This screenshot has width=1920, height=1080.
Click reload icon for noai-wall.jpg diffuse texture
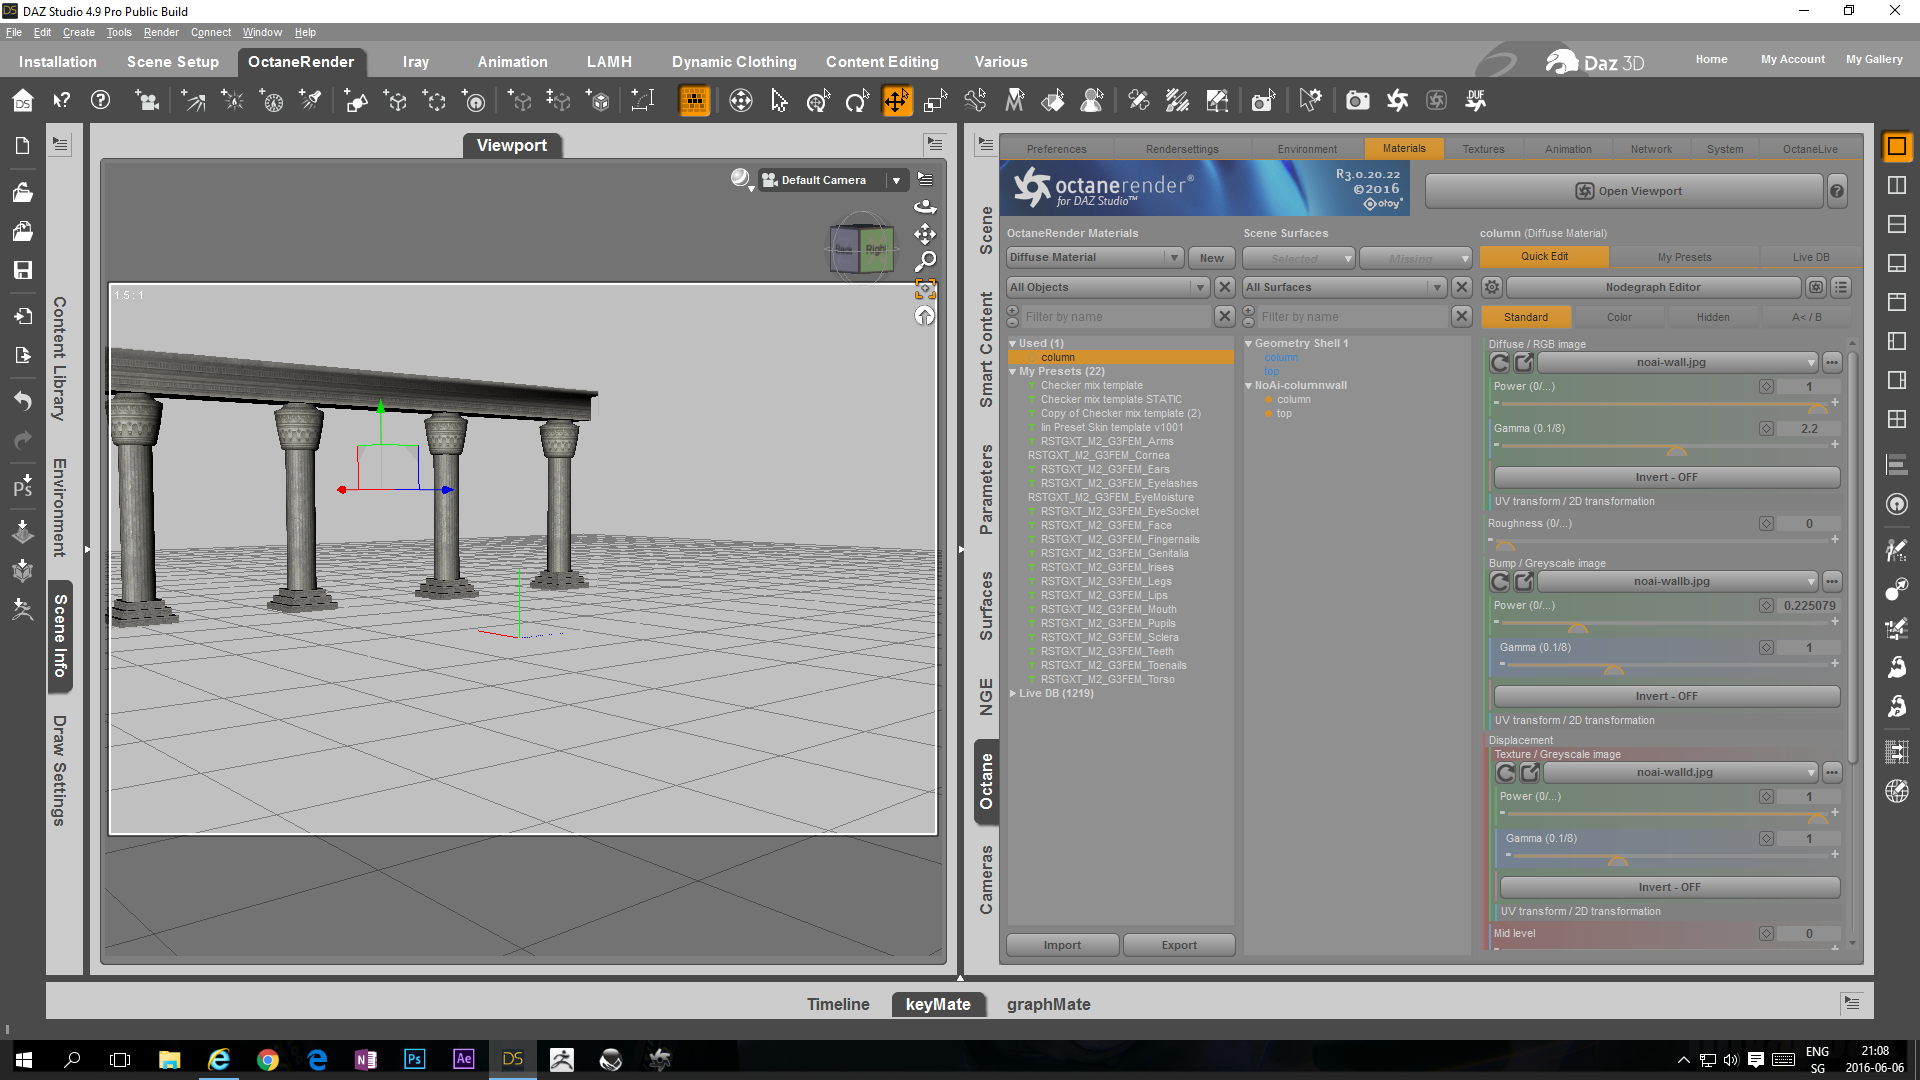[1500, 362]
